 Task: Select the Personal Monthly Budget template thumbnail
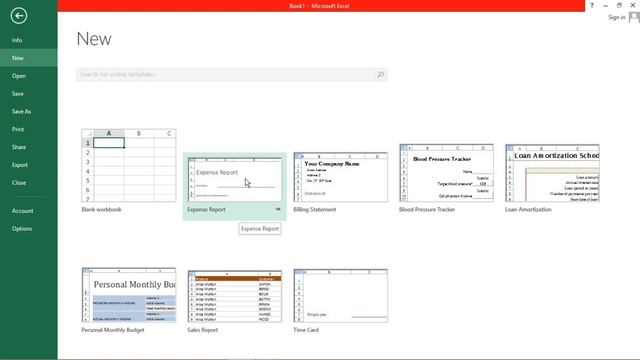click(129, 295)
